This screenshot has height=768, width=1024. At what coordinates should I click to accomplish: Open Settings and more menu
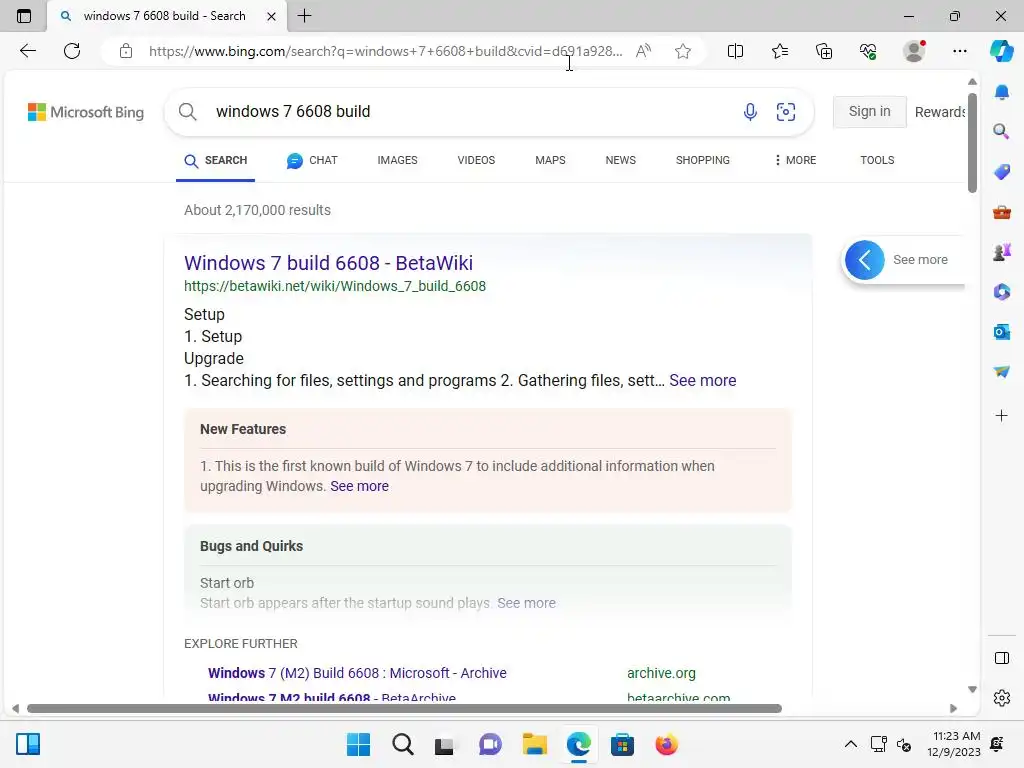coord(959,51)
